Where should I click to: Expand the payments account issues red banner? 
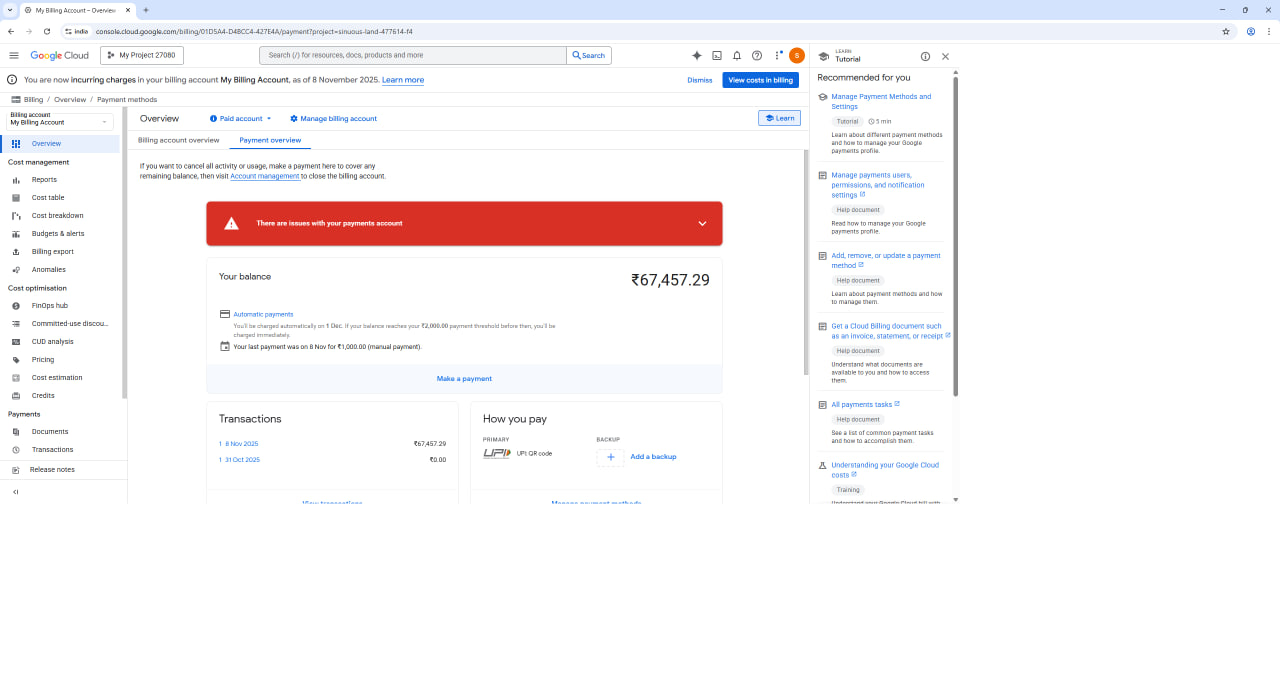pyautogui.click(x=464, y=223)
